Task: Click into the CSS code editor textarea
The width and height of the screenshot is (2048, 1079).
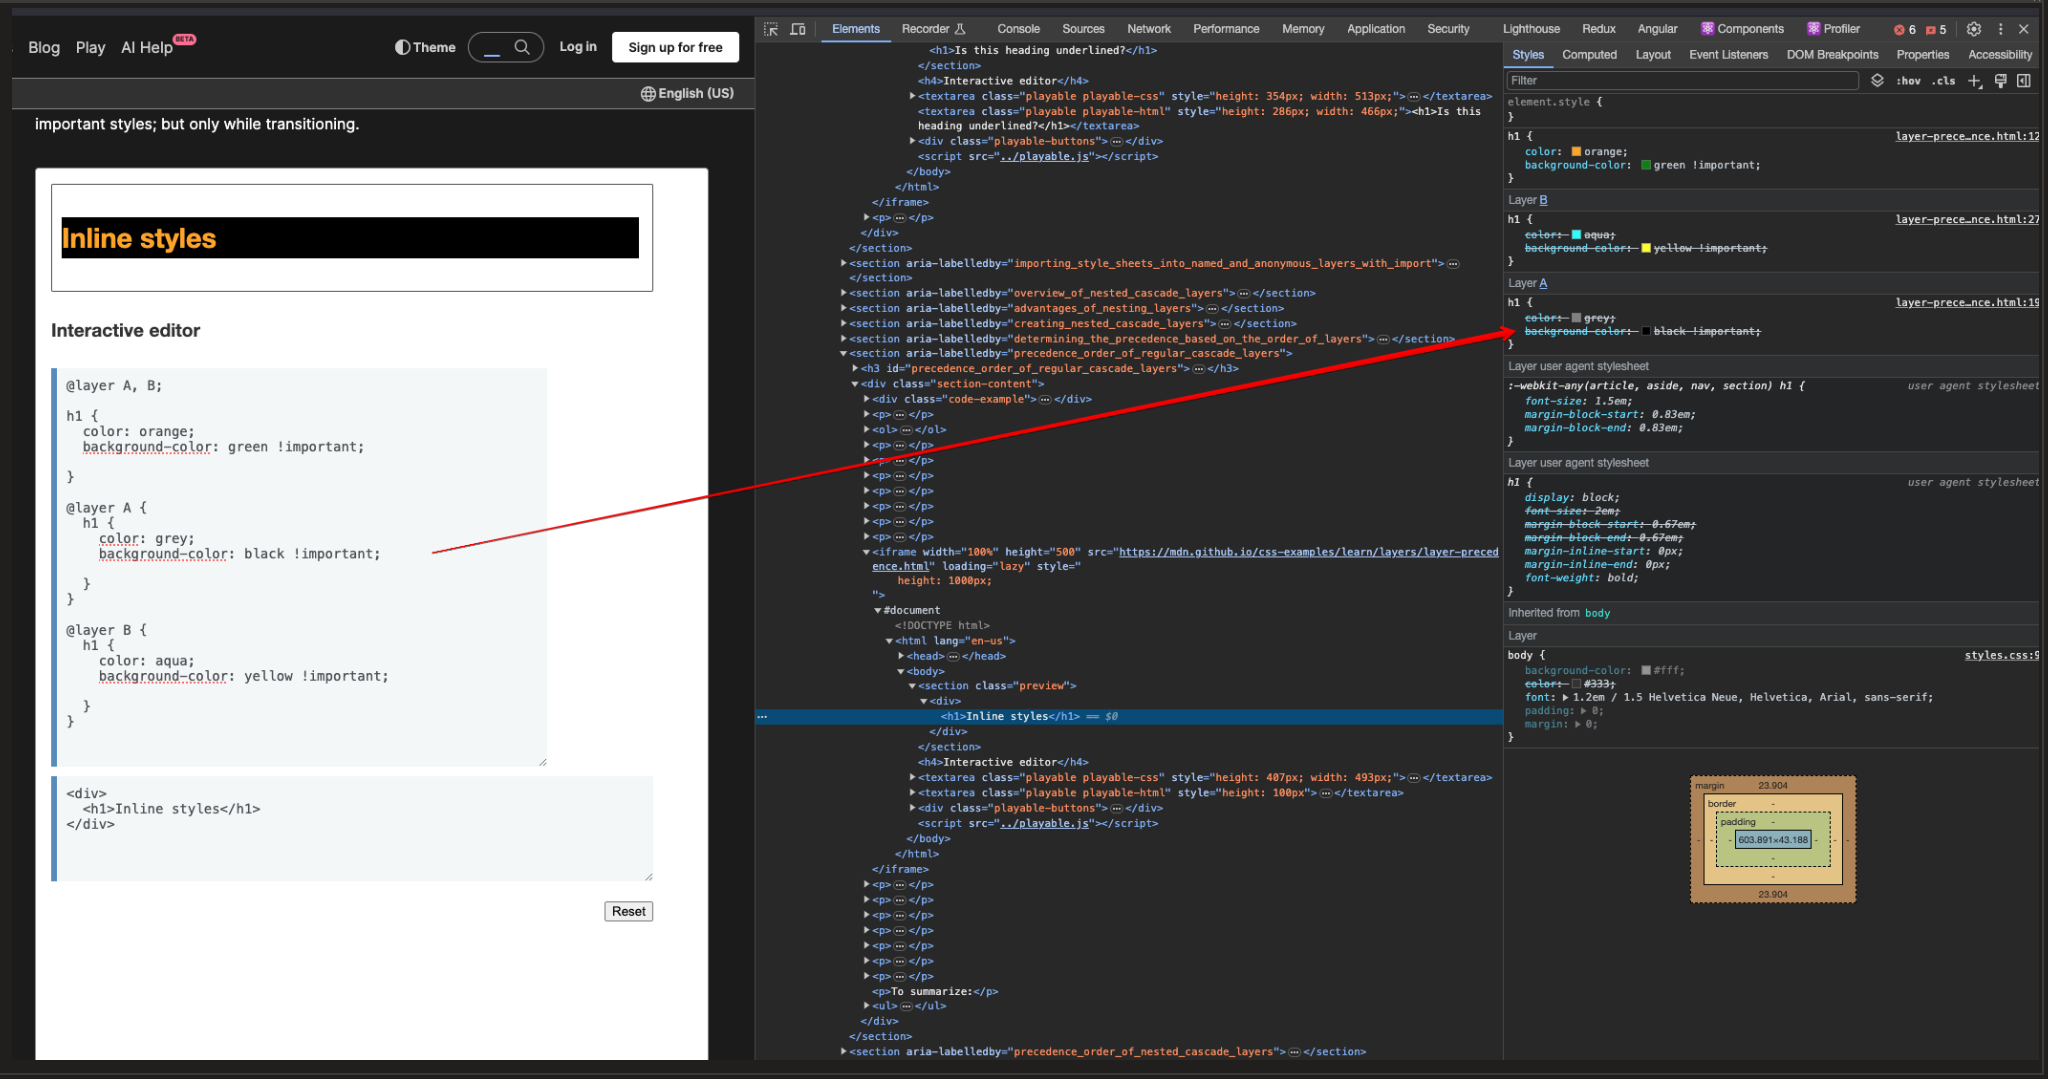Action: (300, 567)
